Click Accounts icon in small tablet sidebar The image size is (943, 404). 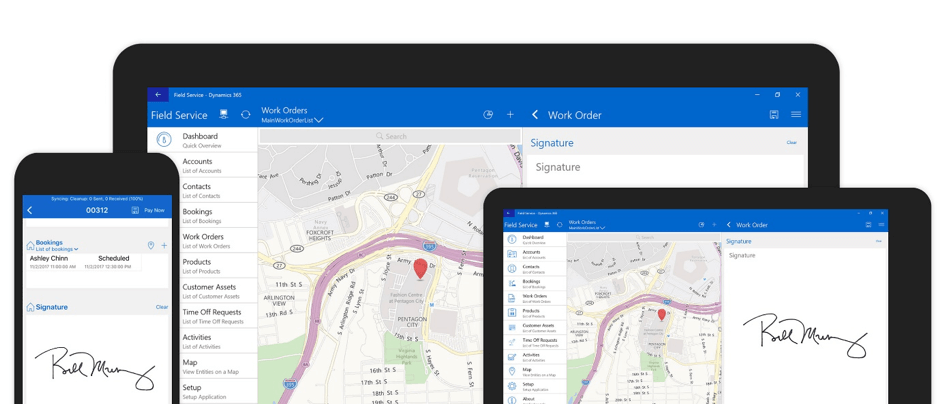tap(512, 254)
